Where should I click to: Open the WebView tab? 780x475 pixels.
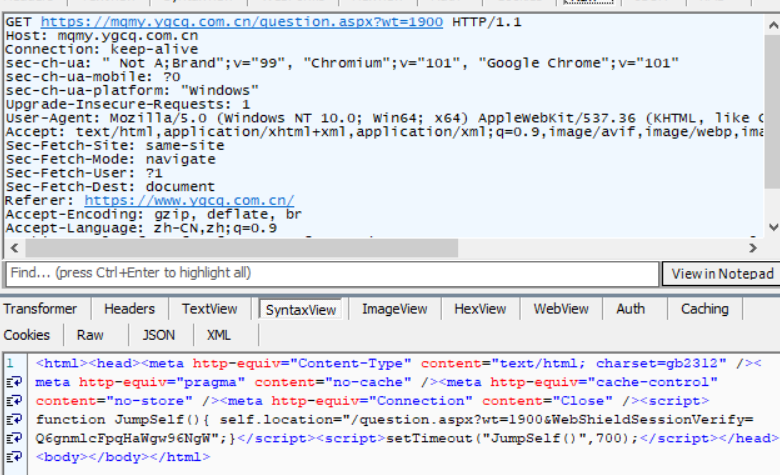(x=561, y=309)
